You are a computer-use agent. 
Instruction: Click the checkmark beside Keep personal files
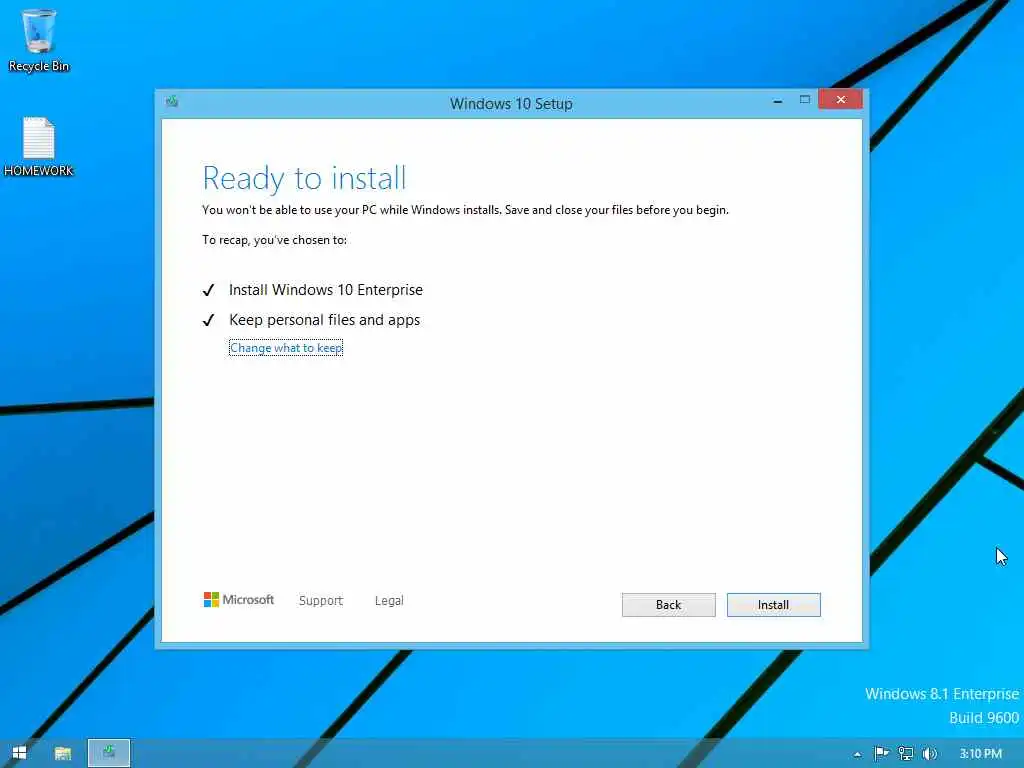tap(208, 320)
